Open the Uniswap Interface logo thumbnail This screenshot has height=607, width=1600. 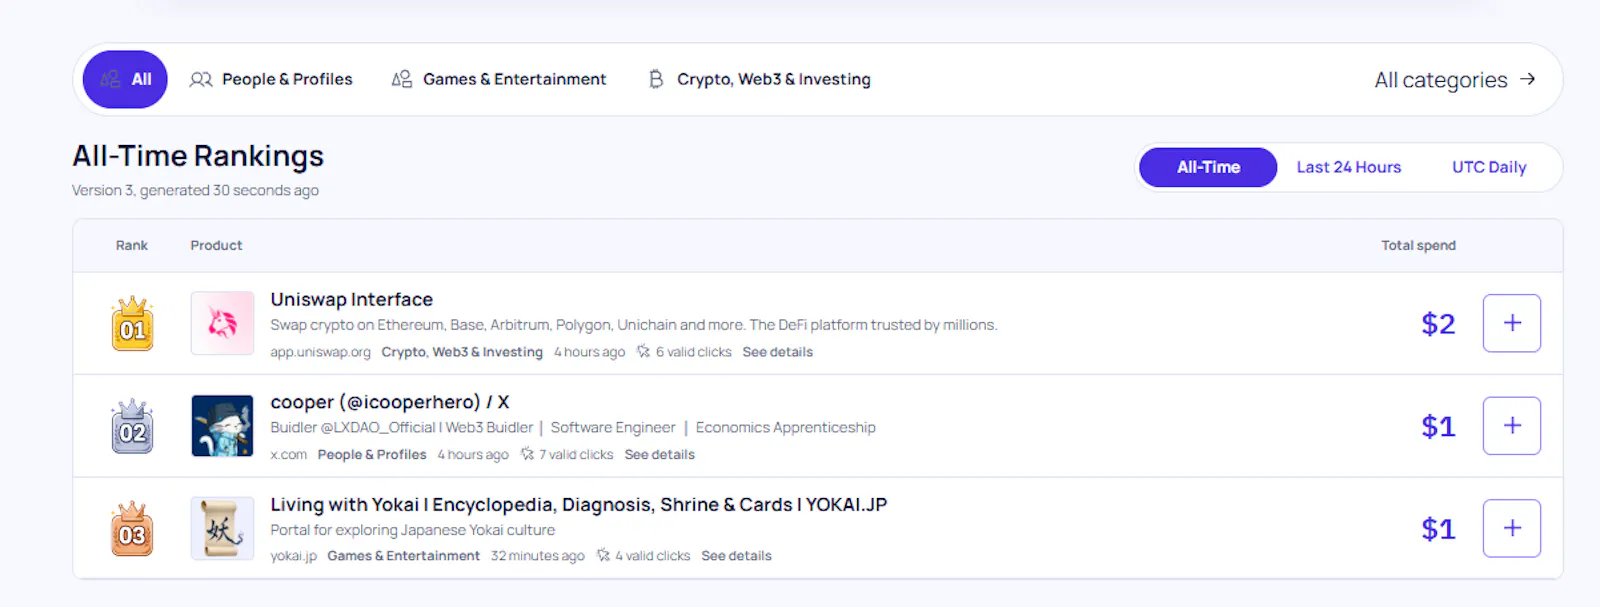point(222,323)
